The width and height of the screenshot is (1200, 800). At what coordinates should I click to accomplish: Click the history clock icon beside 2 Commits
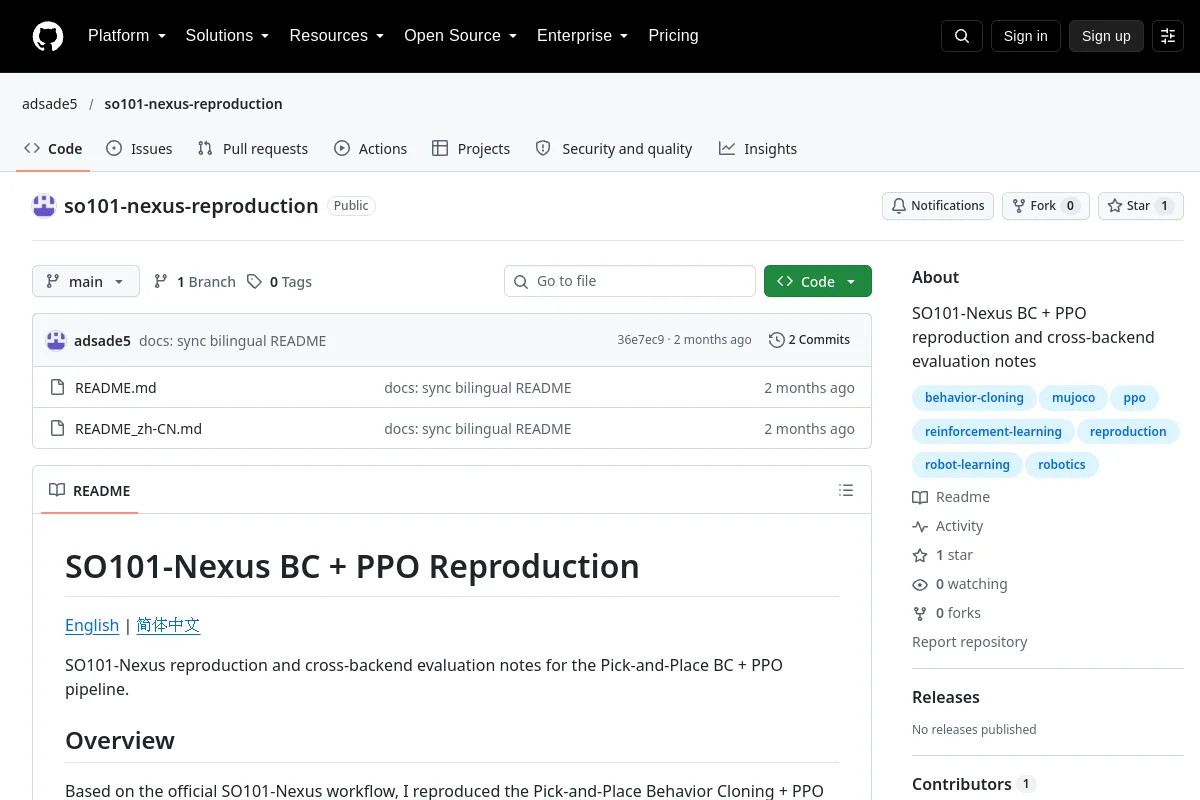[x=777, y=340]
